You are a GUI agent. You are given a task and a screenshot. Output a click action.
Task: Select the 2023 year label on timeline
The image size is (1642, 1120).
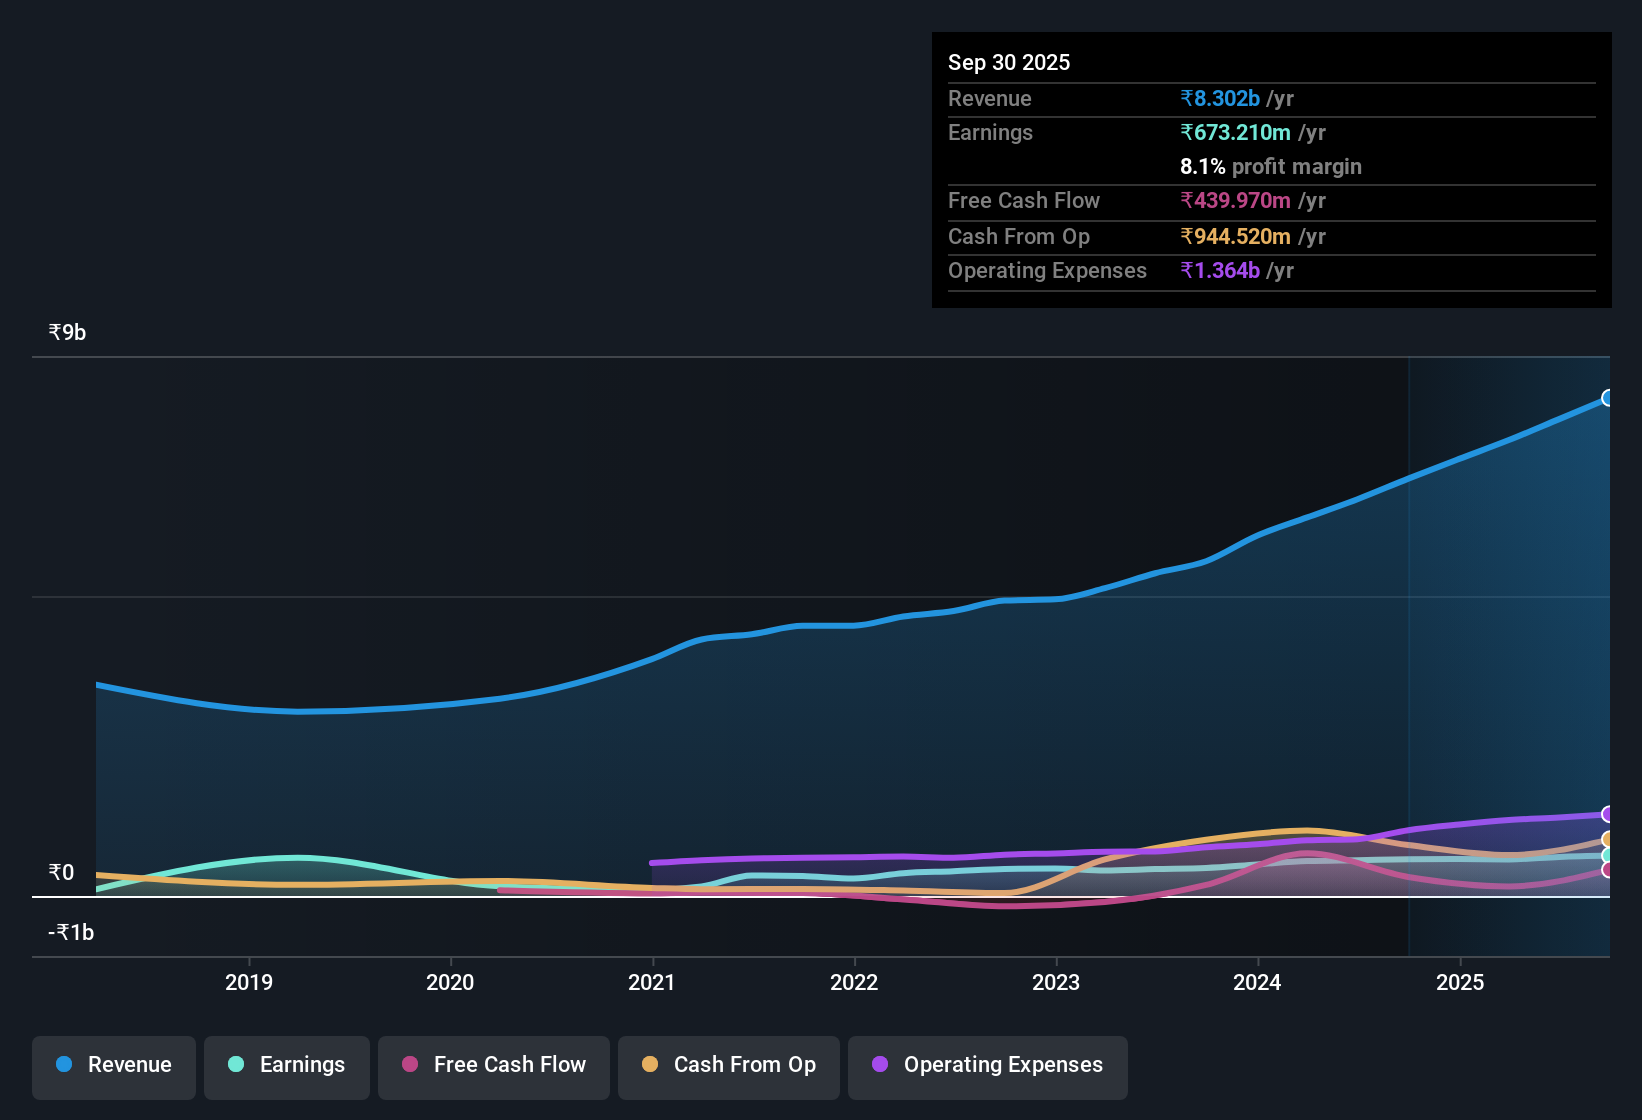pos(1057,982)
